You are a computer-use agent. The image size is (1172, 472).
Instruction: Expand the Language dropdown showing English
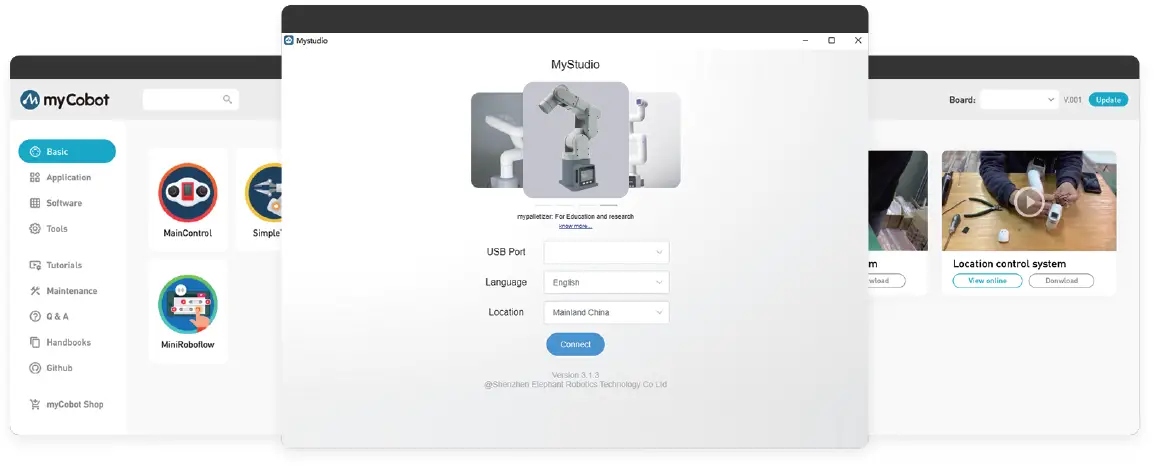coord(606,282)
